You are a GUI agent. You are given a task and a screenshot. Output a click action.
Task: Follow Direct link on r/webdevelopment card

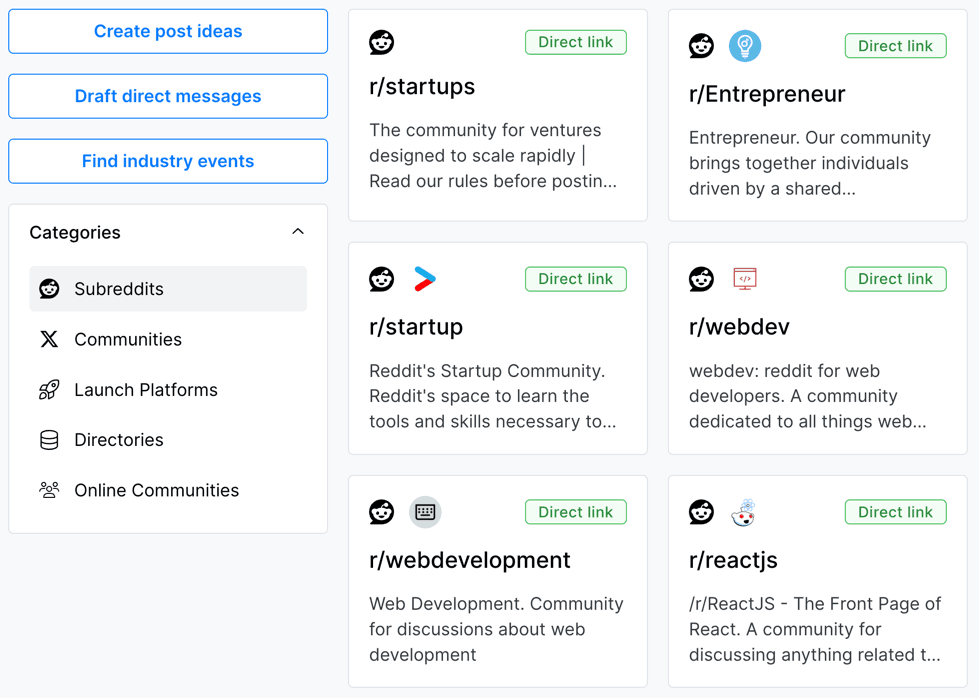(x=576, y=512)
